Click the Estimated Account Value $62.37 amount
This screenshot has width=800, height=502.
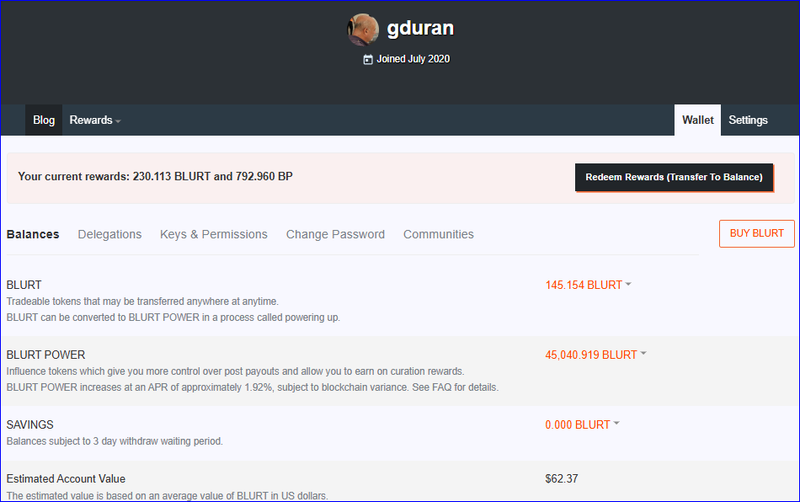click(562, 479)
